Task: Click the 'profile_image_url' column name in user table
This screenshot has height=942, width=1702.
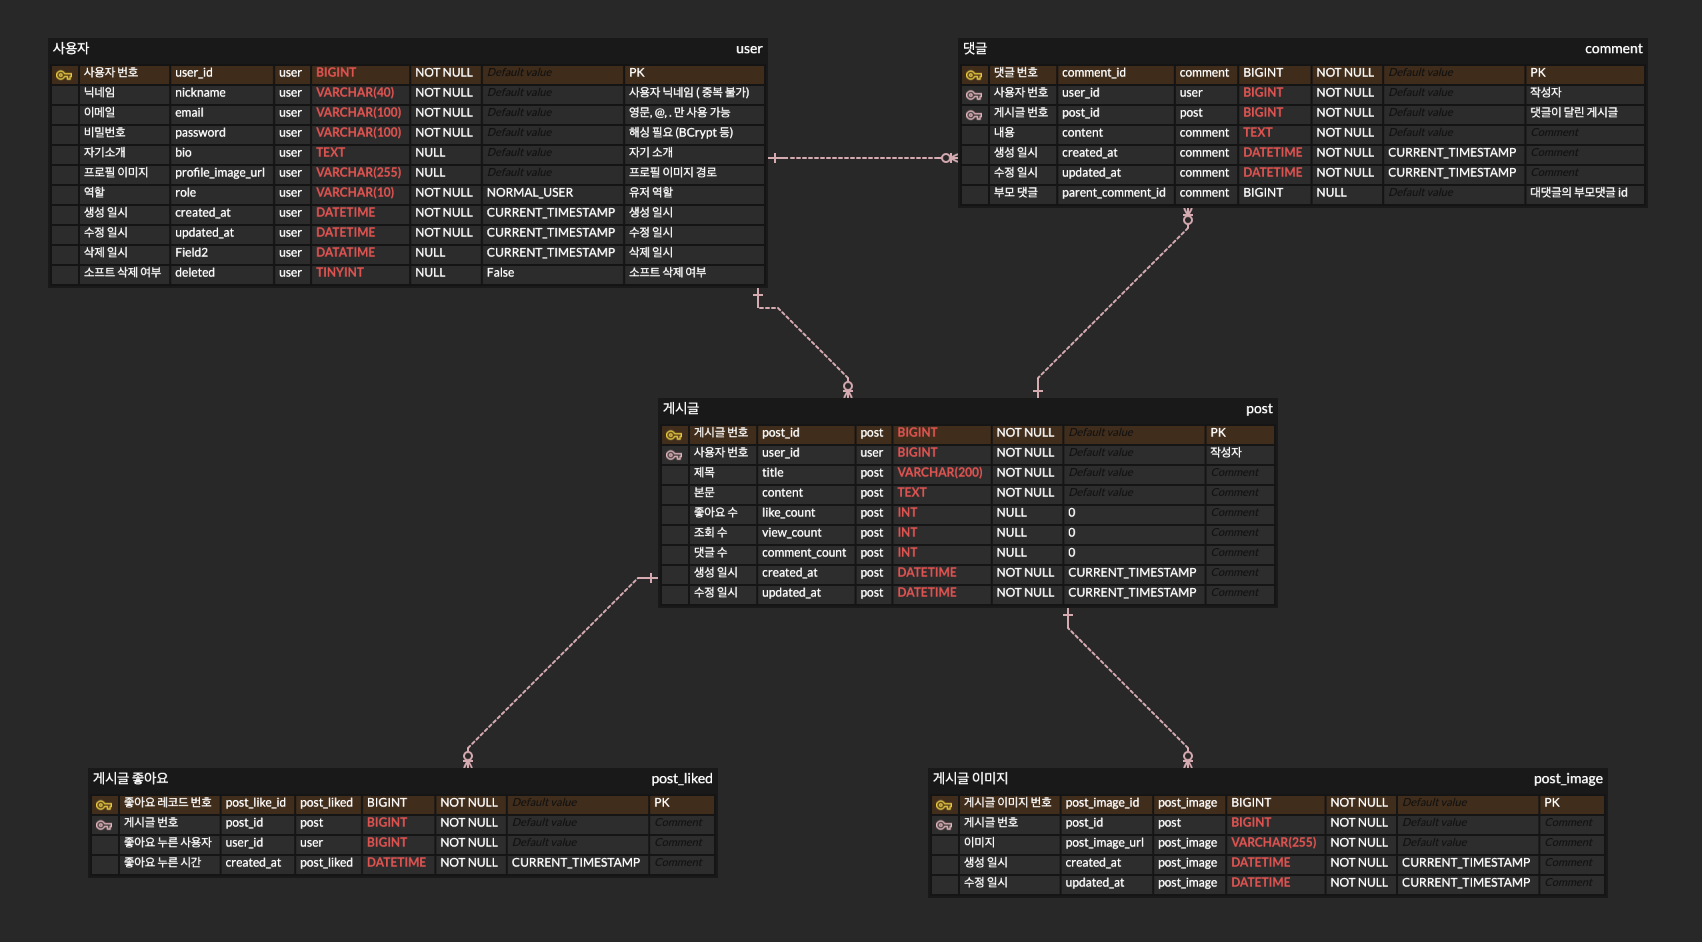Action: [x=220, y=173]
